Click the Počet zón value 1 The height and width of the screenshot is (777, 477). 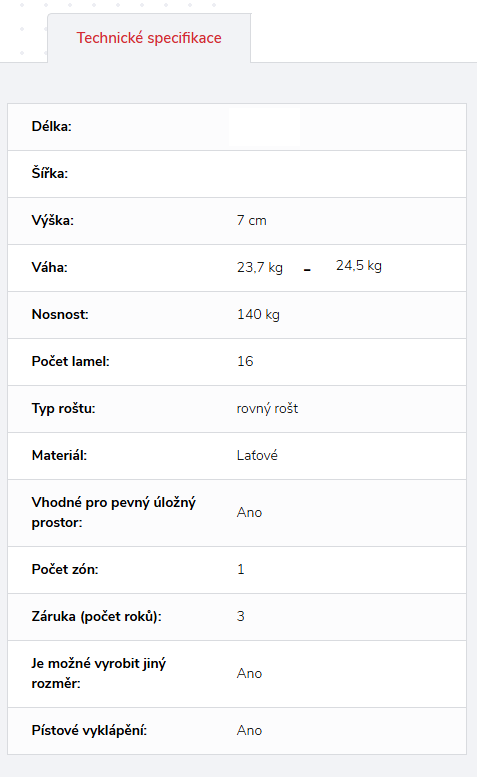[241, 569]
